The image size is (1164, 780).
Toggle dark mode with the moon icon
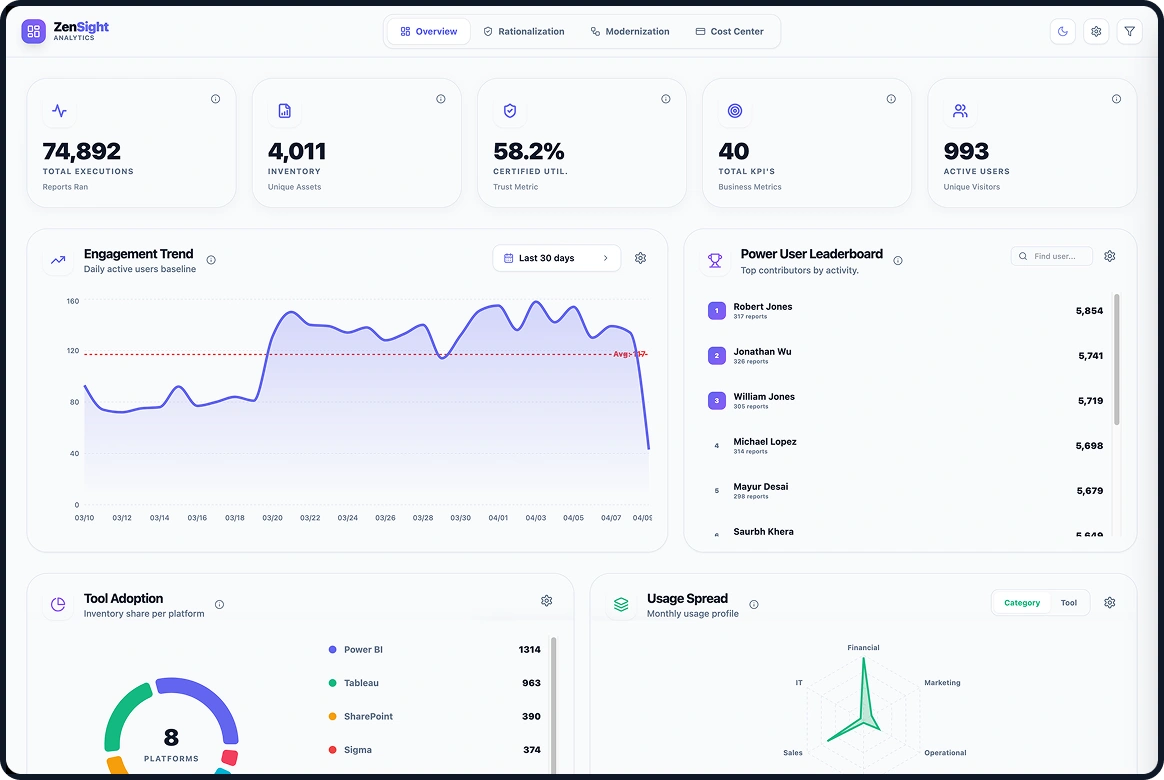coord(1062,31)
